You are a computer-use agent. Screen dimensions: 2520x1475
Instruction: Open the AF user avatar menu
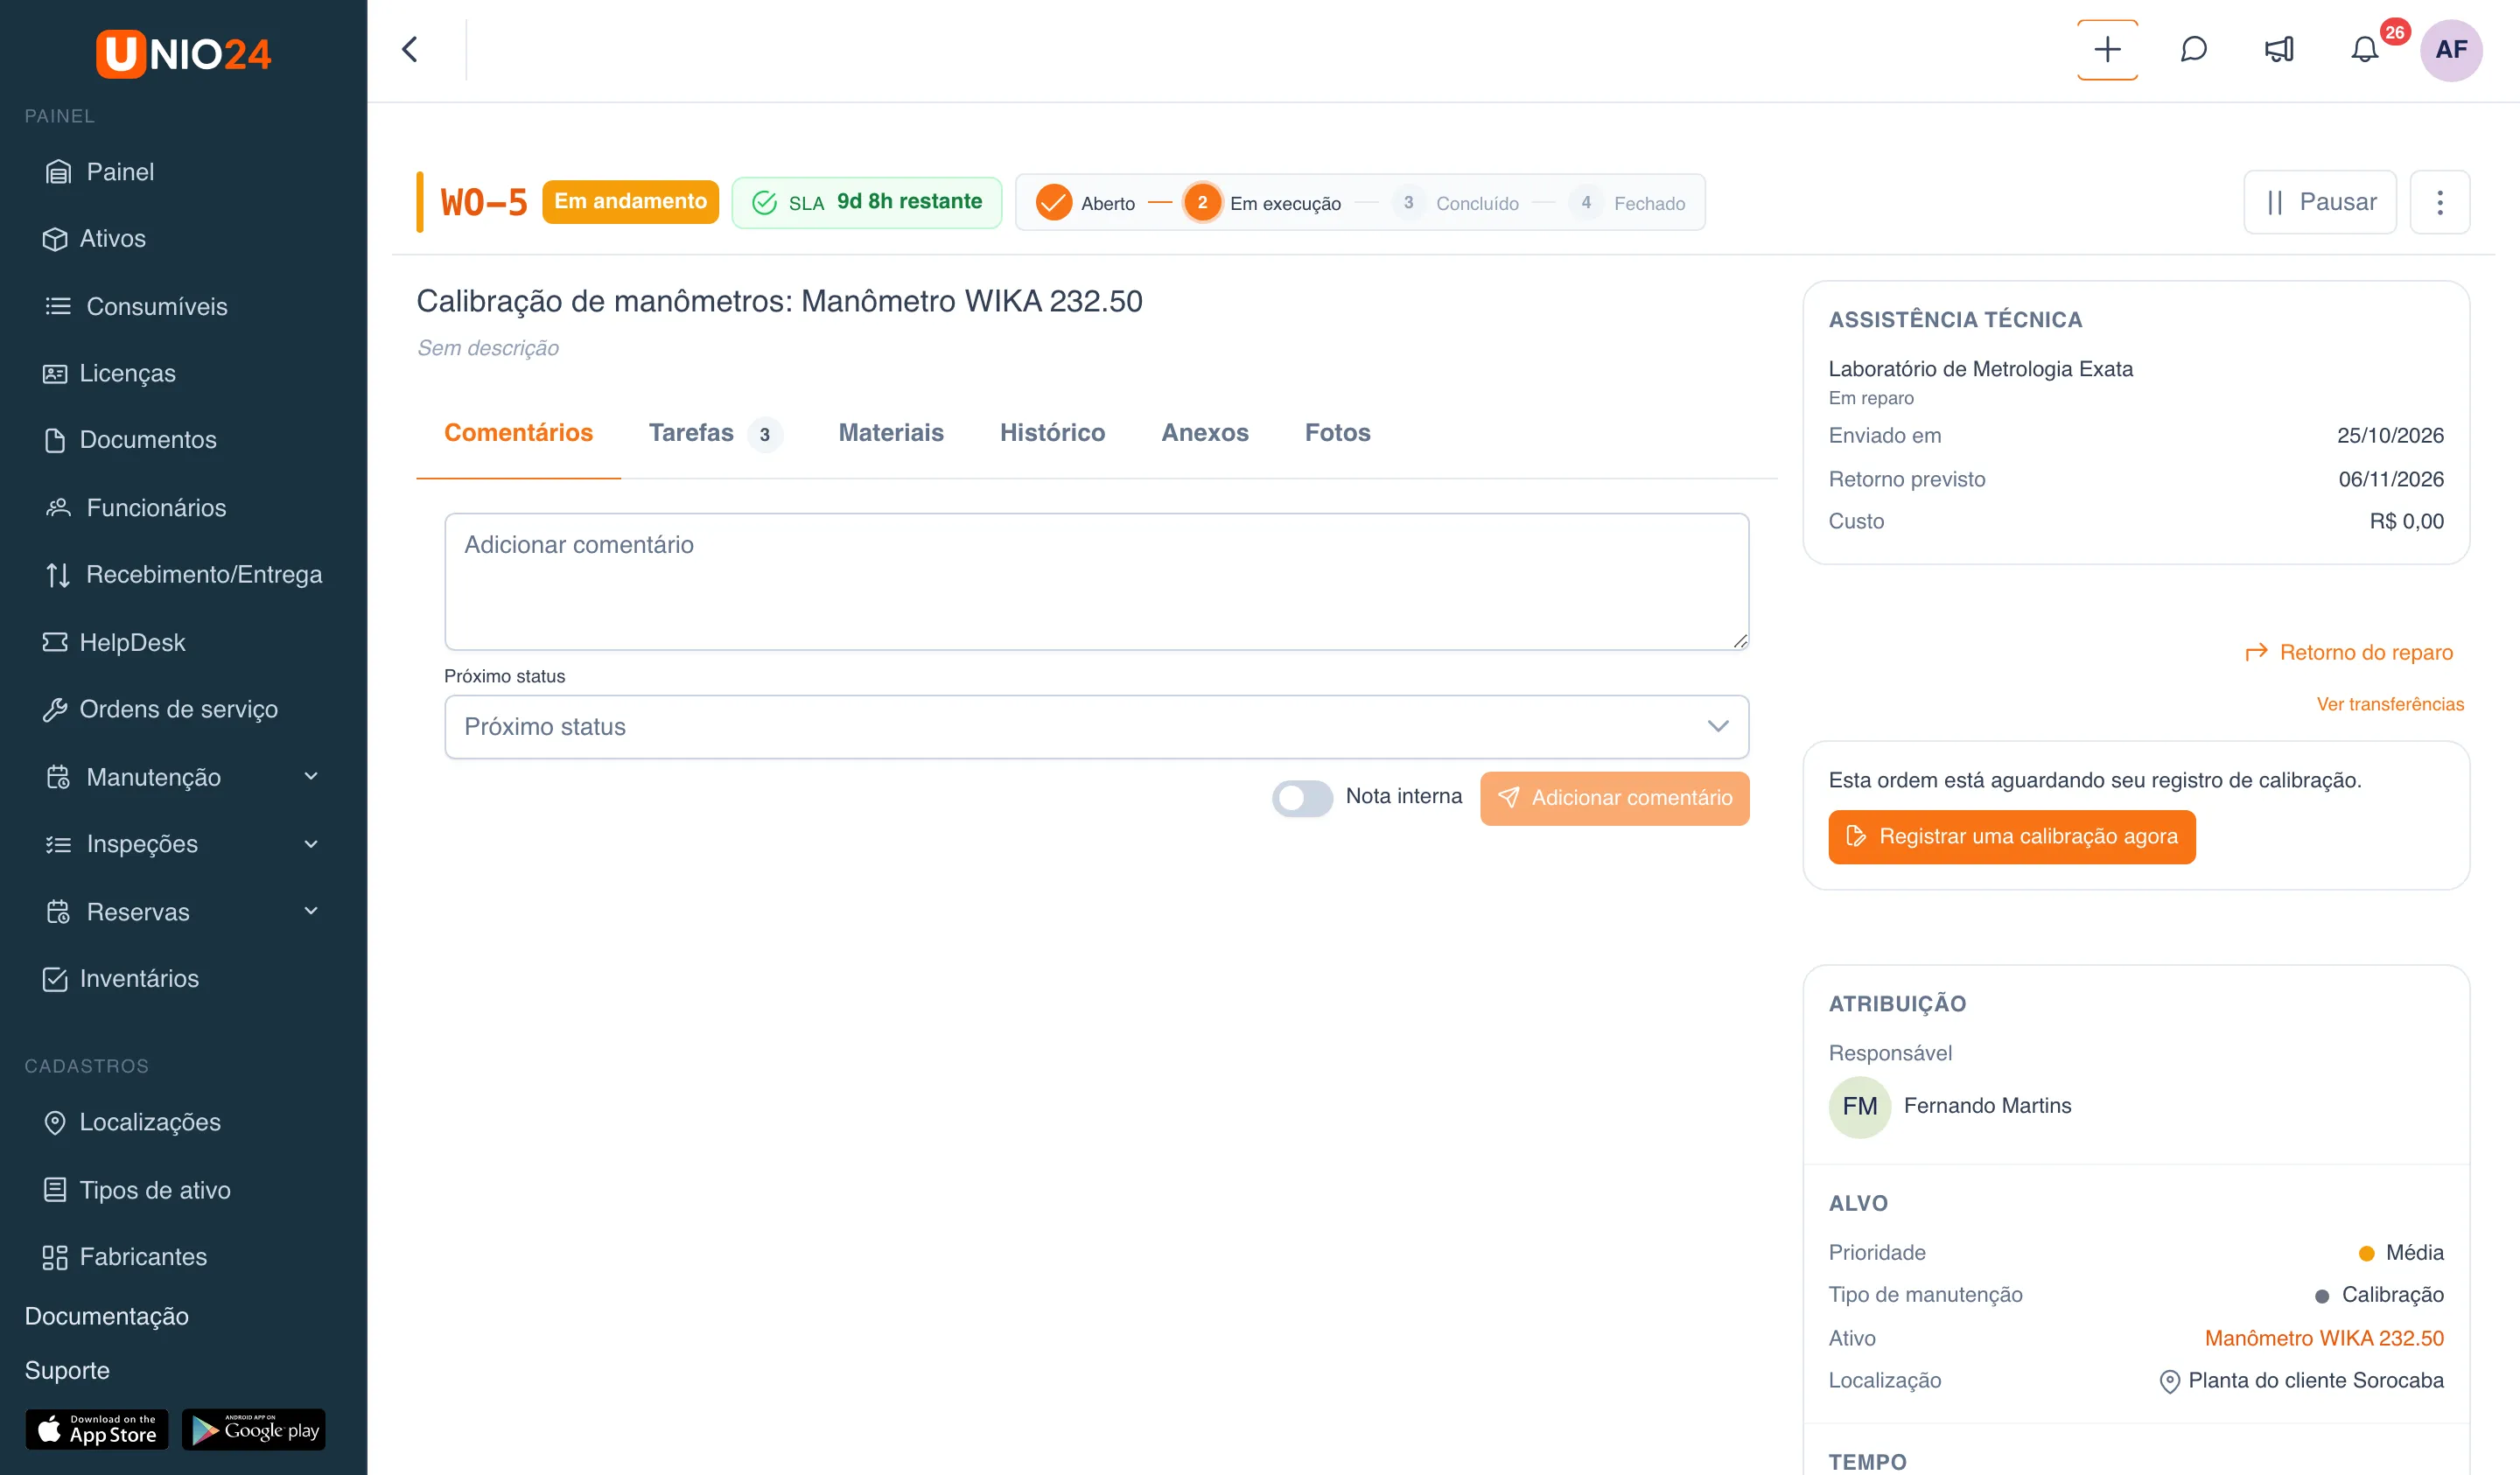pyautogui.click(x=2450, y=49)
